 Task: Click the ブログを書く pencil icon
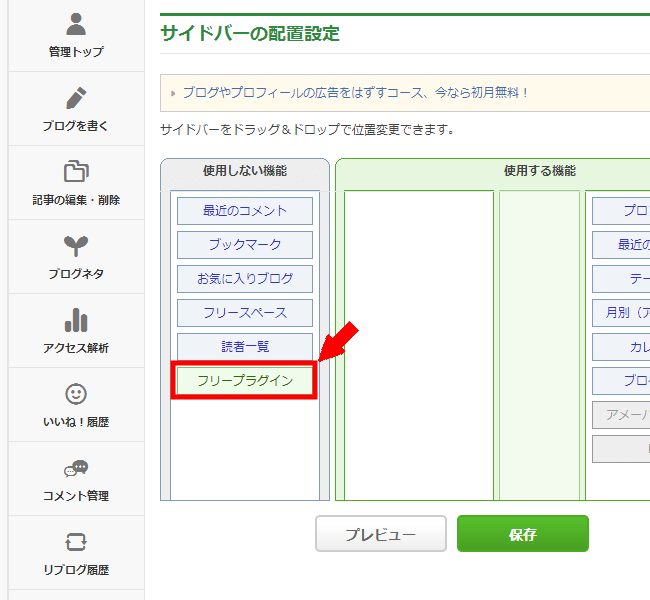pos(76,98)
